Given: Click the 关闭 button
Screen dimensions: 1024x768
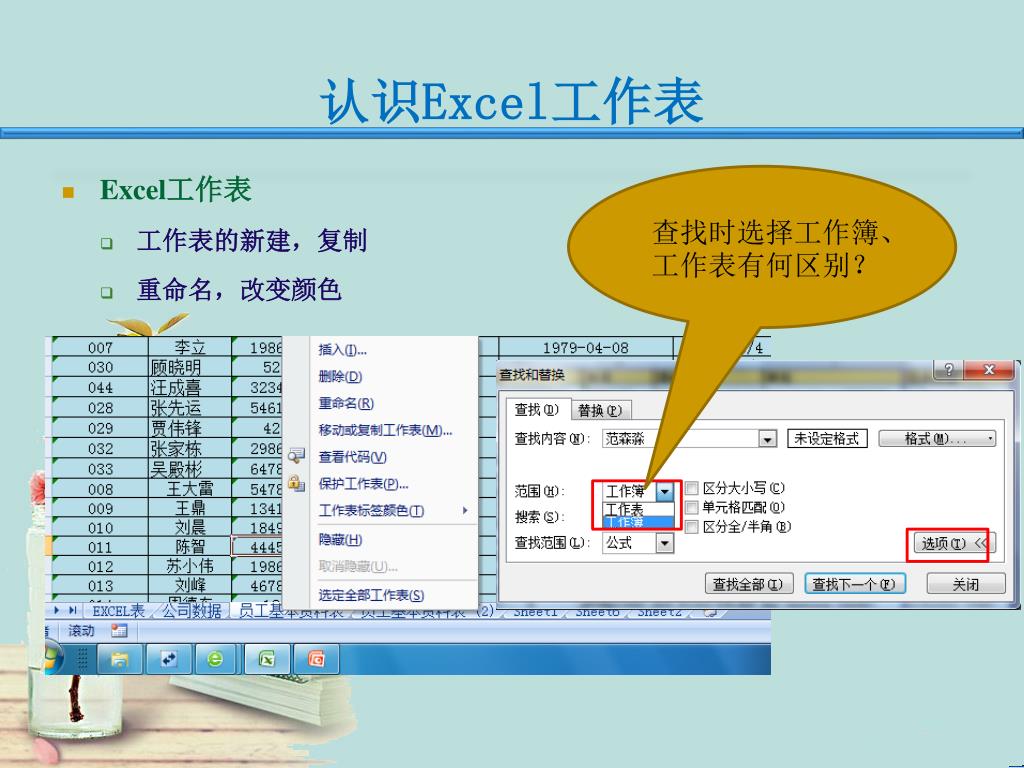Looking at the screenshot, I should coord(965,584).
